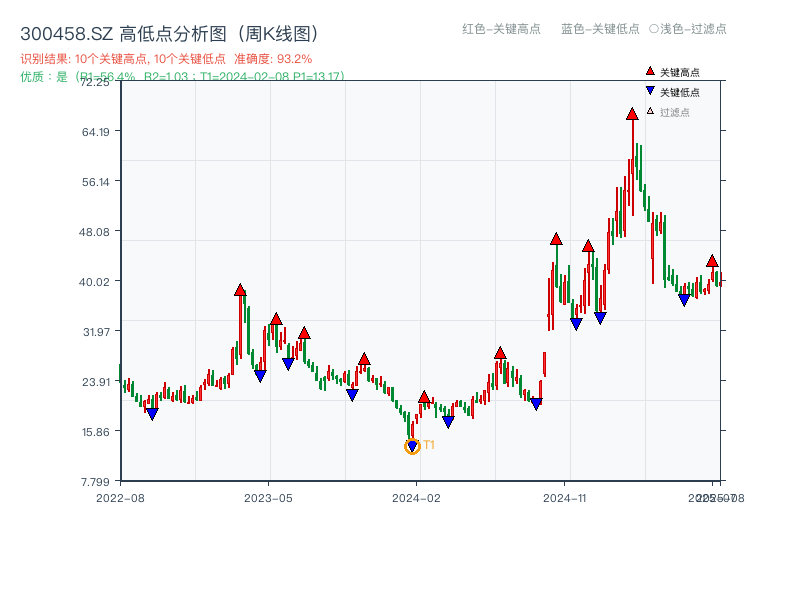The width and height of the screenshot is (800, 600).
Task: Click the 2022-08 x-axis date label
Action: (120, 498)
